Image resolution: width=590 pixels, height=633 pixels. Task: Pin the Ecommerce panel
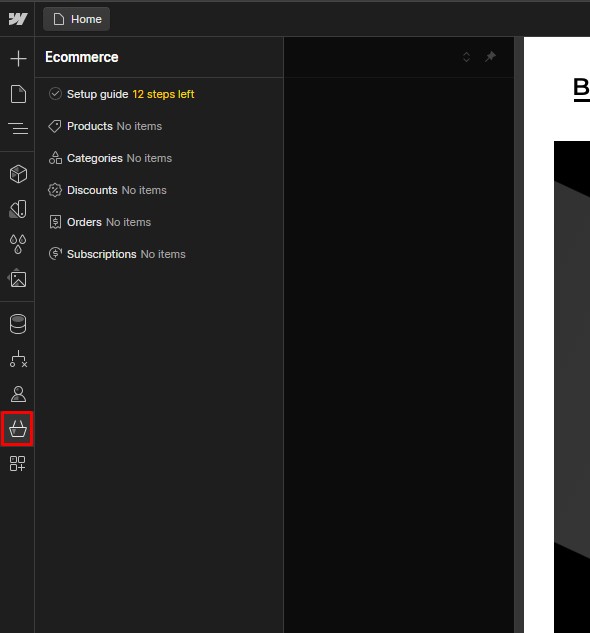(x=490, y=57)
